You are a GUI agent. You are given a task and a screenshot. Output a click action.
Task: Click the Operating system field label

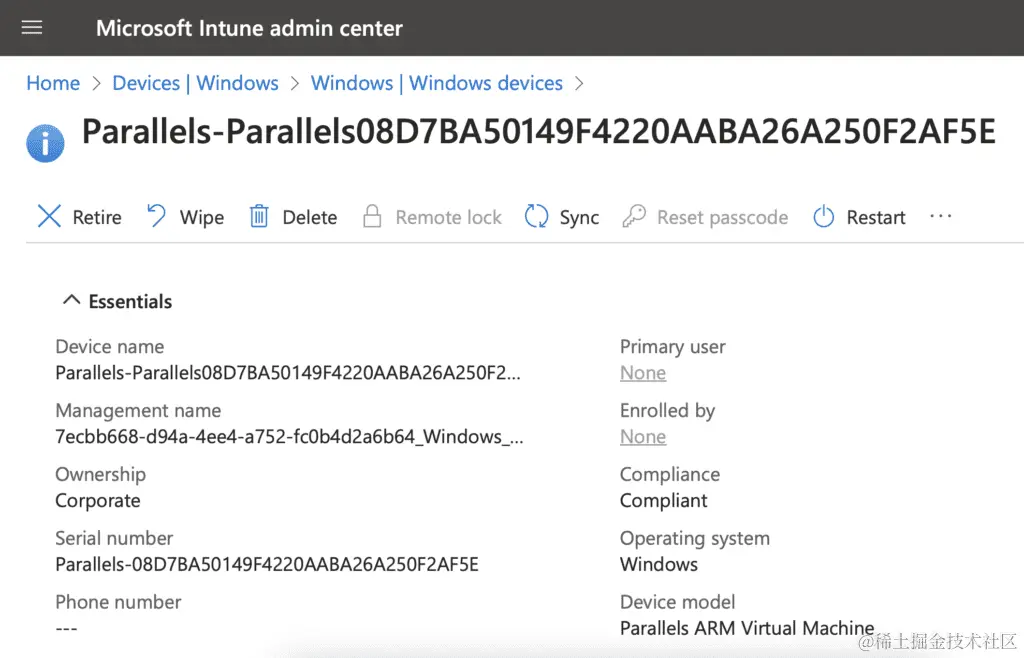[695, 538]
